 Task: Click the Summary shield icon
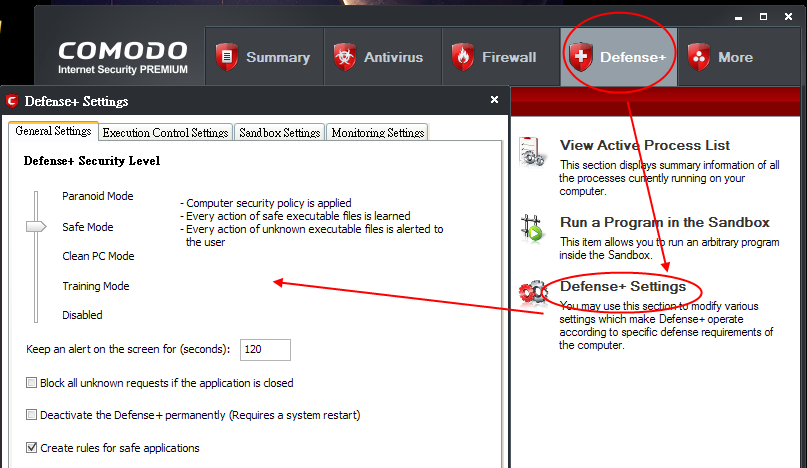[x=226, y=57]
